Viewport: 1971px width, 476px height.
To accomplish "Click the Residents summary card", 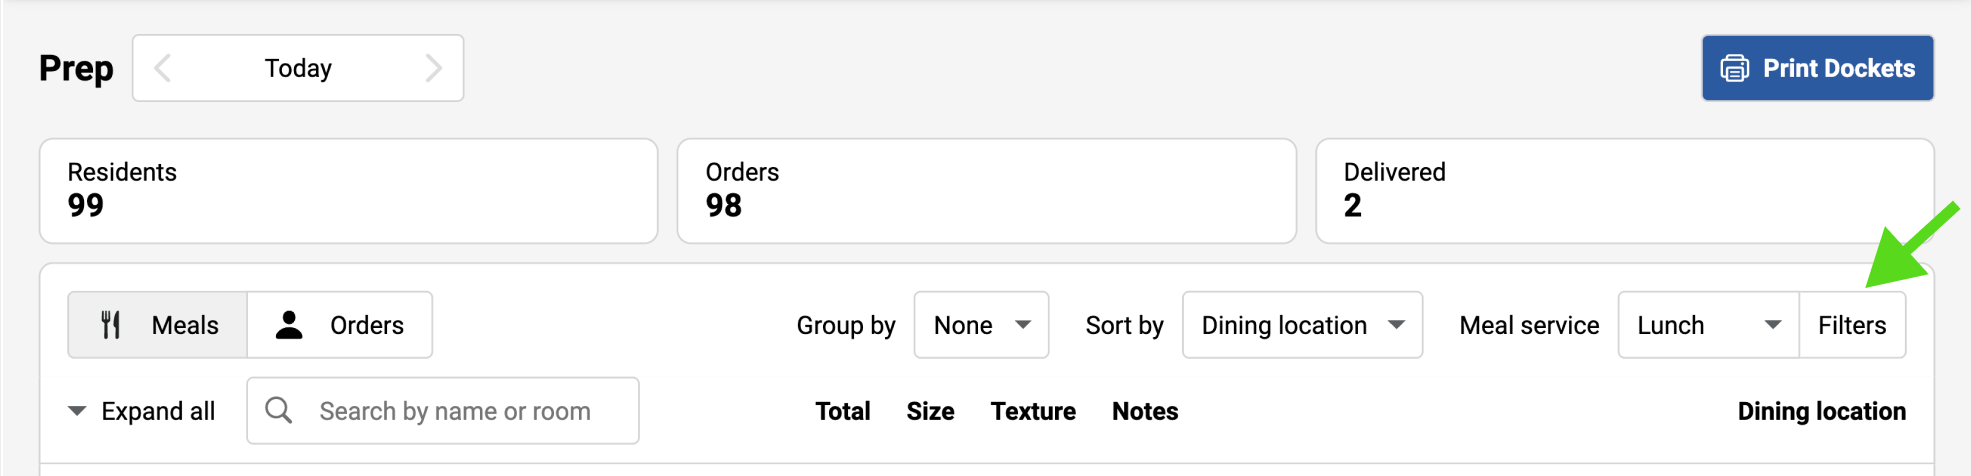I will coord(348,190).
